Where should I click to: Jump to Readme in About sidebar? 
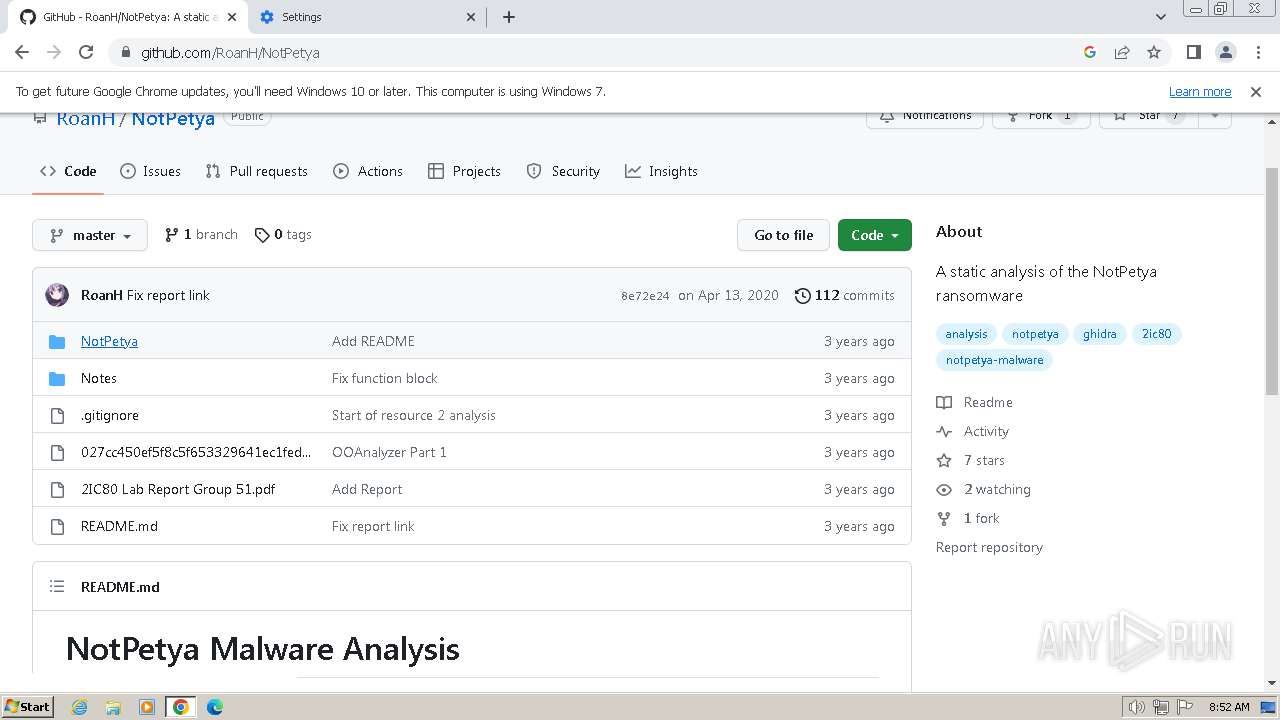(975, 402)
